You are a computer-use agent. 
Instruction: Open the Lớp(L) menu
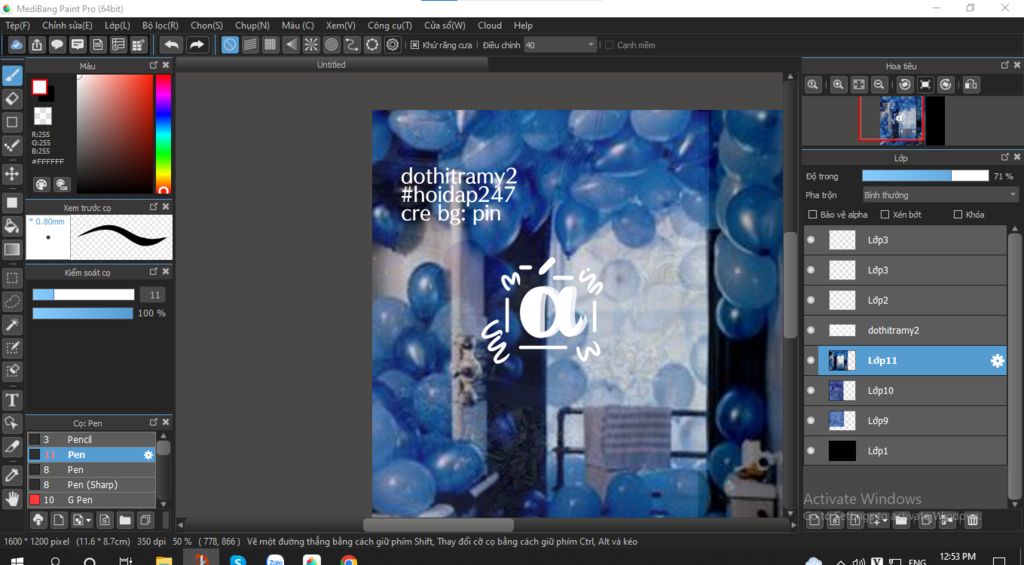coord(118,25)
